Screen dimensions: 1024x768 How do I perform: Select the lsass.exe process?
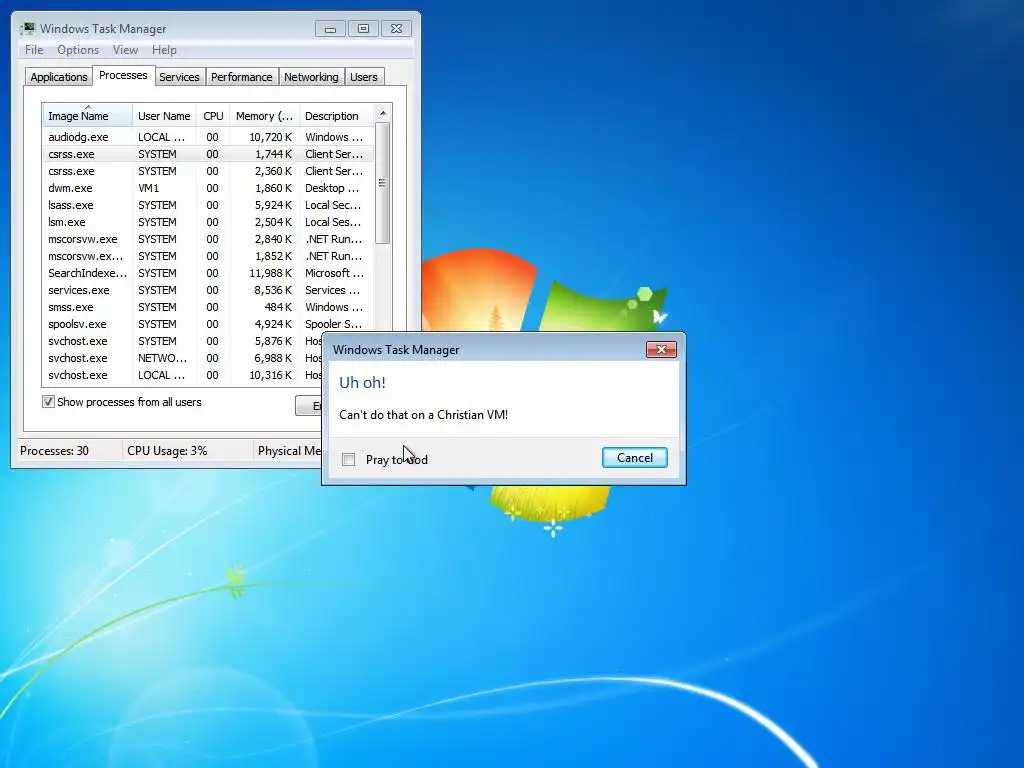tap(208, 205)
